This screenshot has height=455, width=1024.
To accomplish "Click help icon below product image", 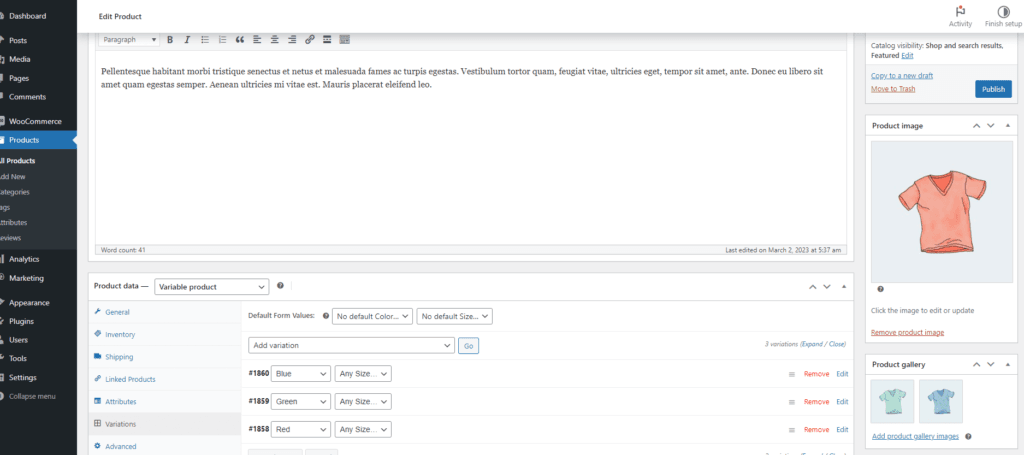I will pos(880,289).
